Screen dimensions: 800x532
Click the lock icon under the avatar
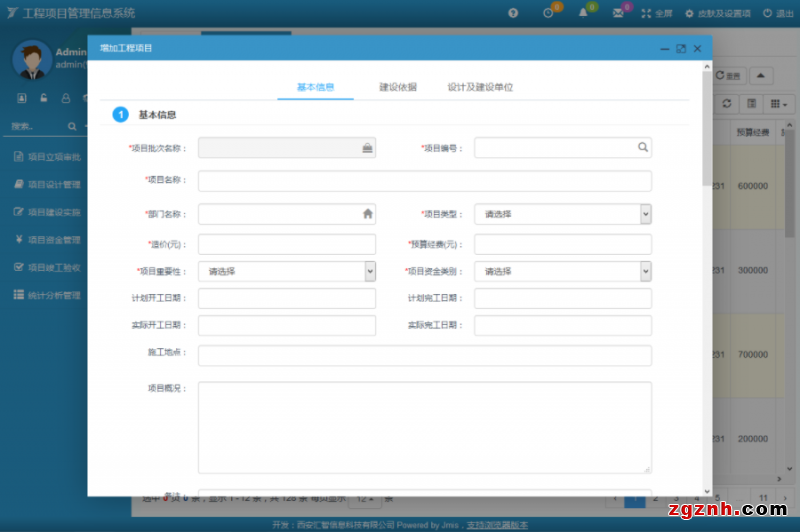tap(44, 98)
